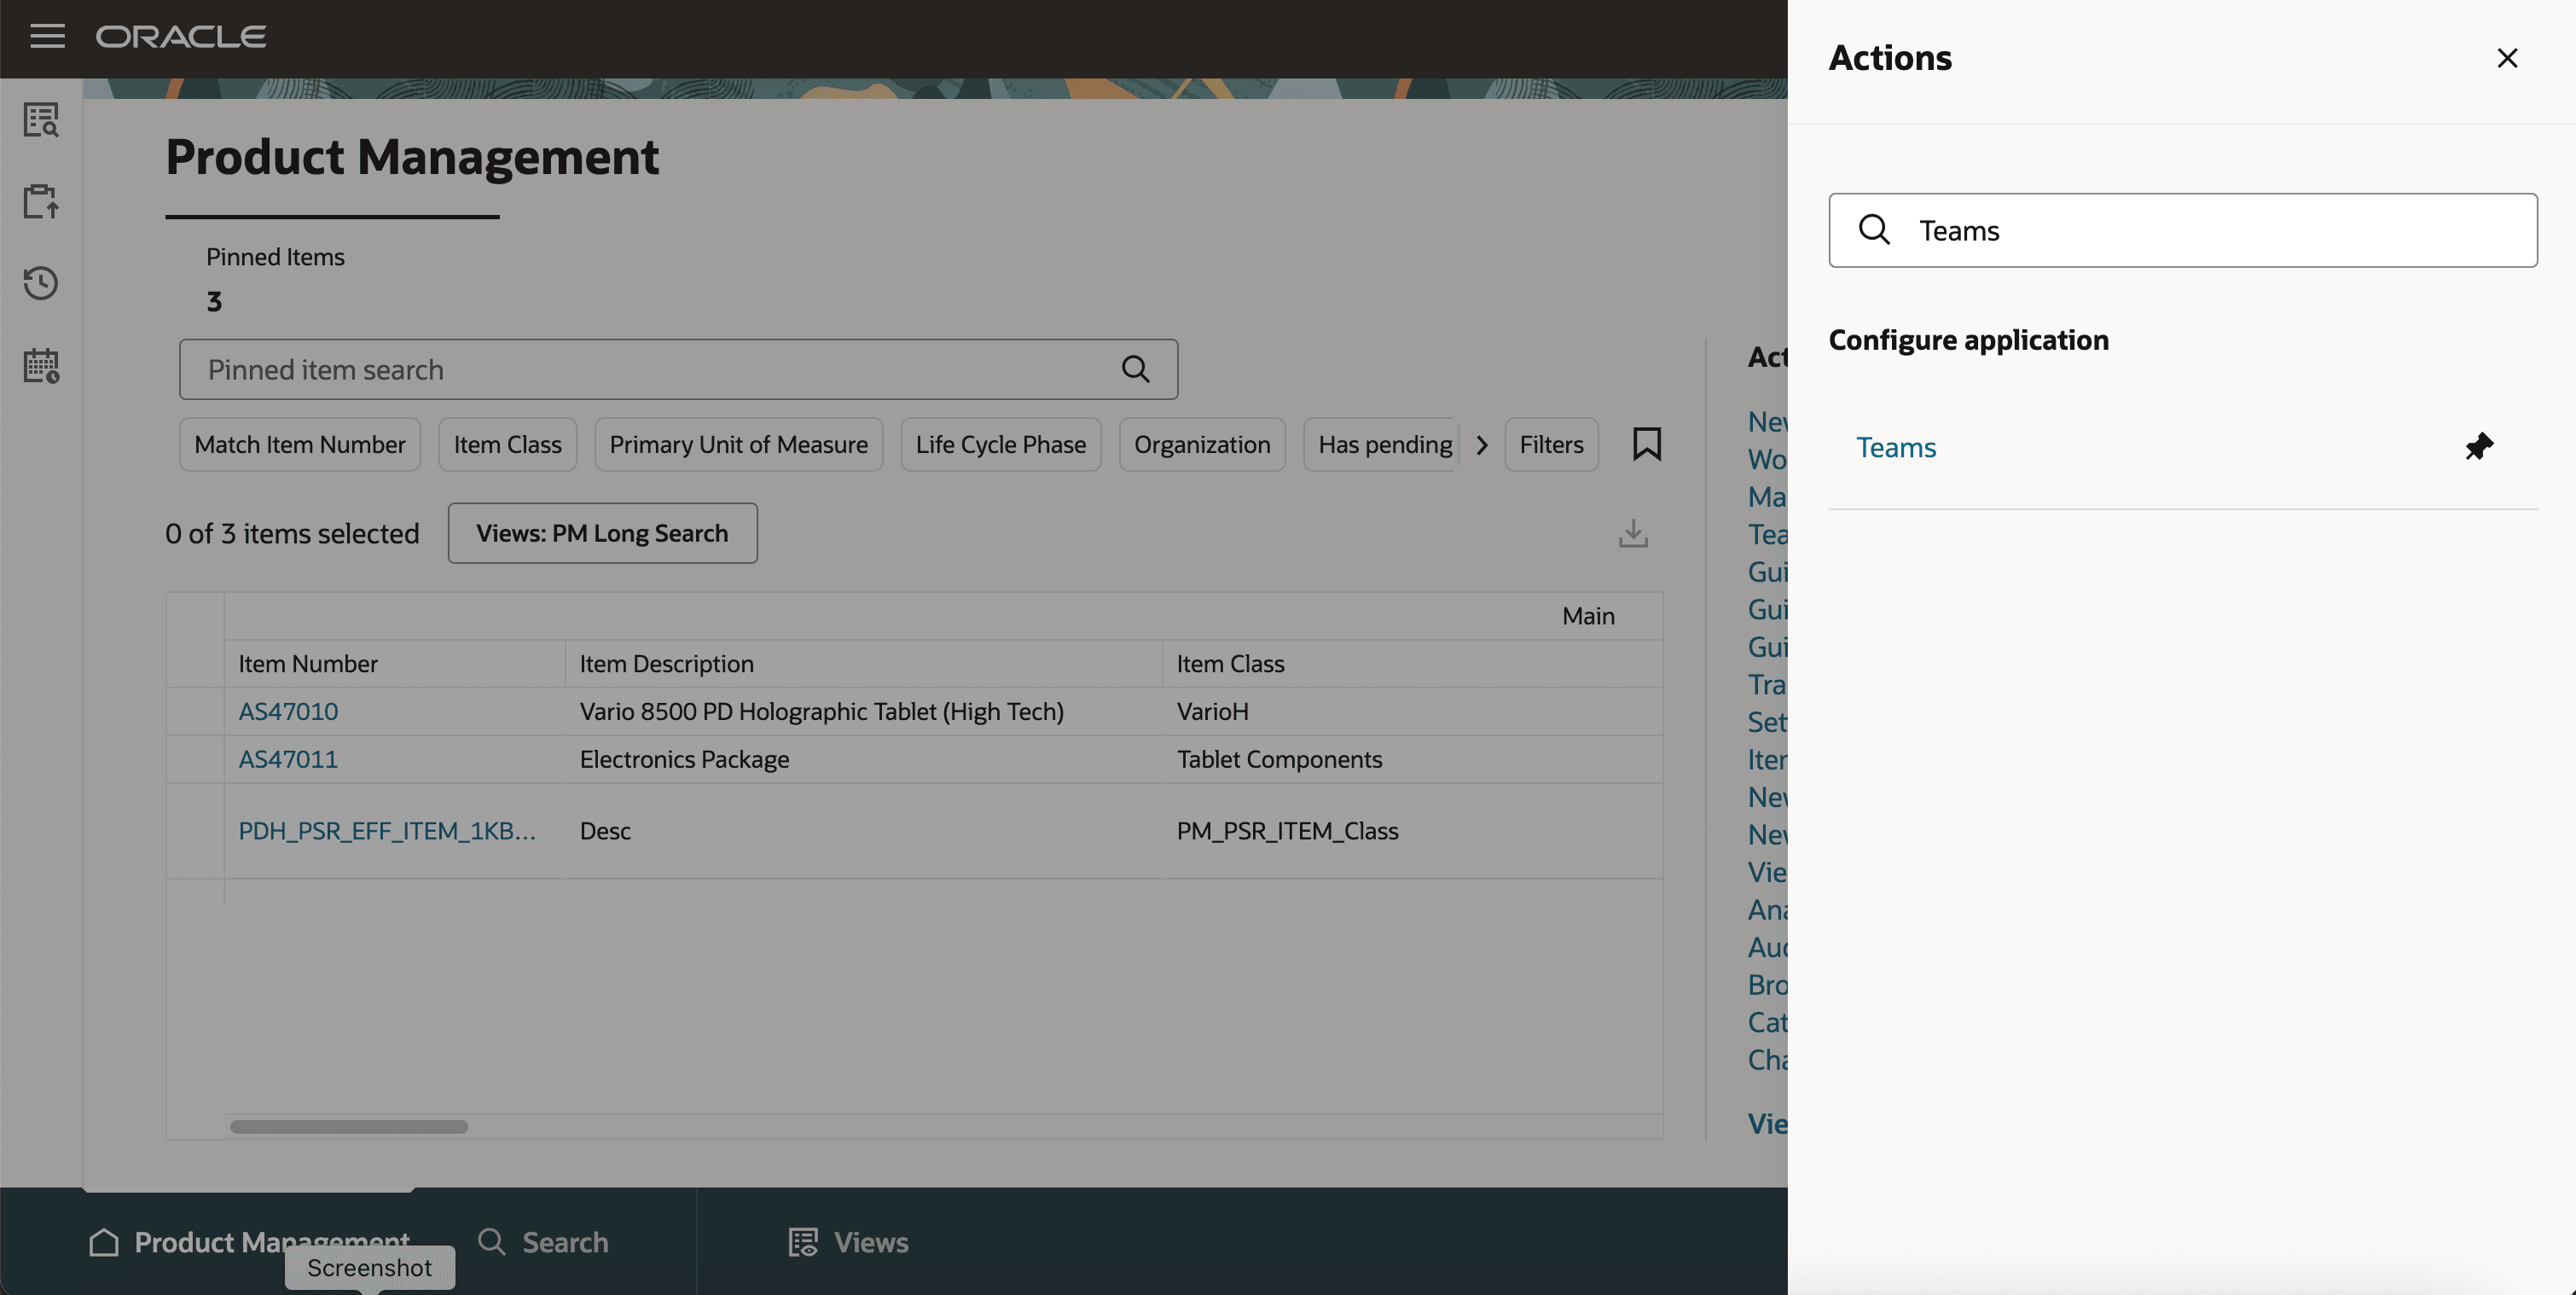2576x1295 pixels.
Task: Open the clipboard upload sidebar icon
Action: [x=41, y=201]
